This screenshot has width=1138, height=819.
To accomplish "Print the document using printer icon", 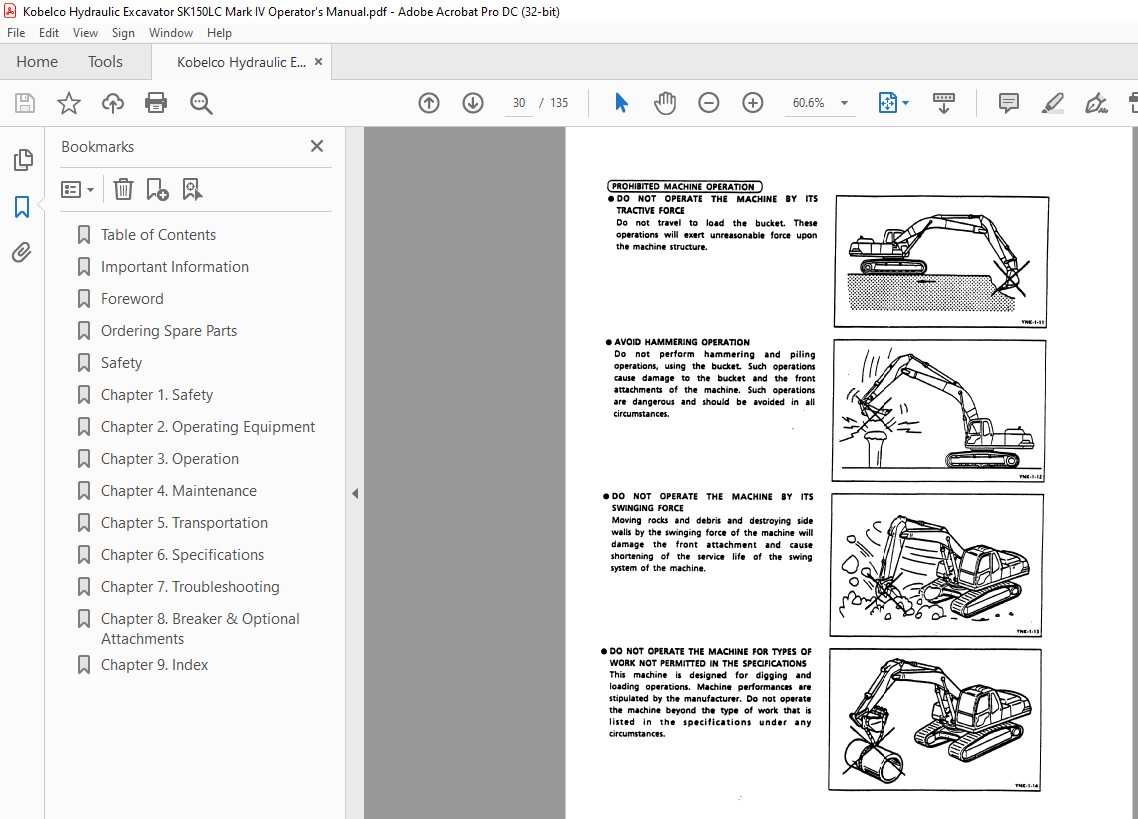I will tap(156, 103).
